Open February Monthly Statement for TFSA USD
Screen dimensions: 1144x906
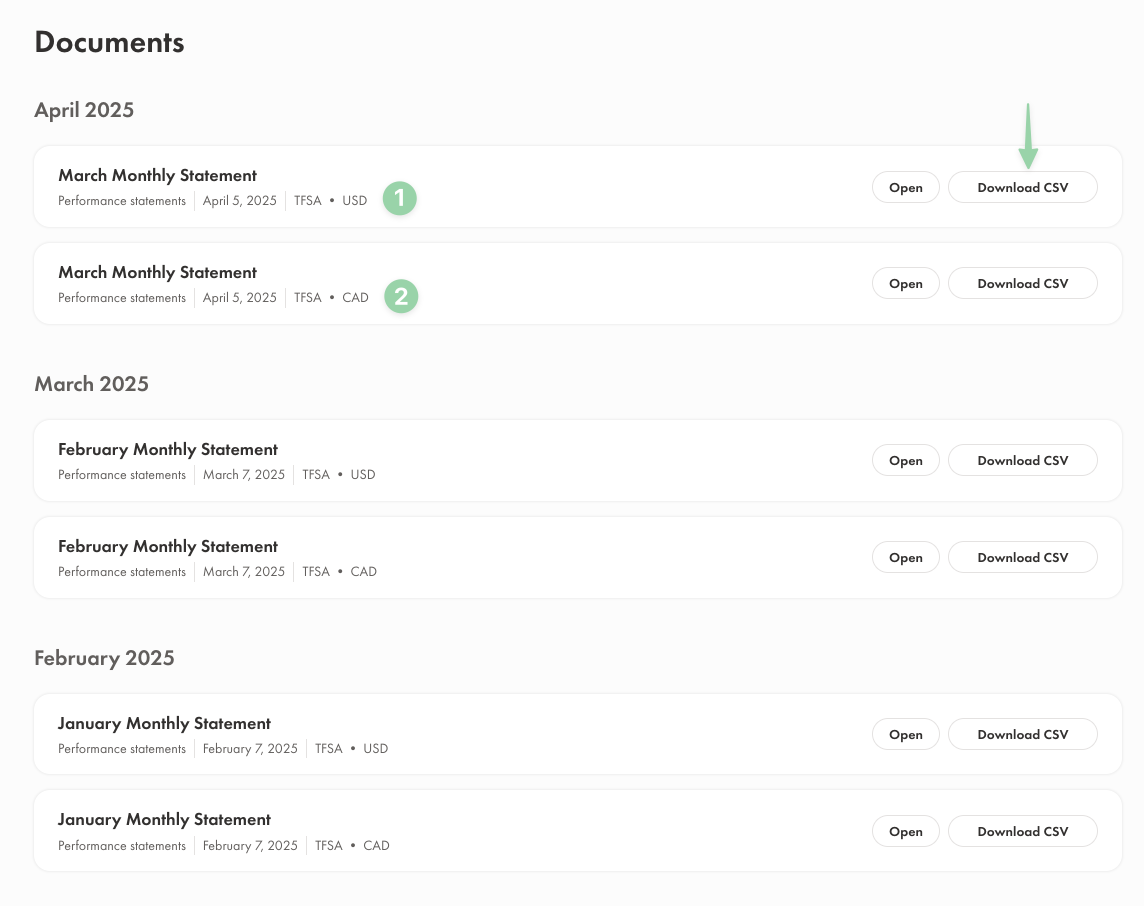pyautogui.click(x=905, y=461)
